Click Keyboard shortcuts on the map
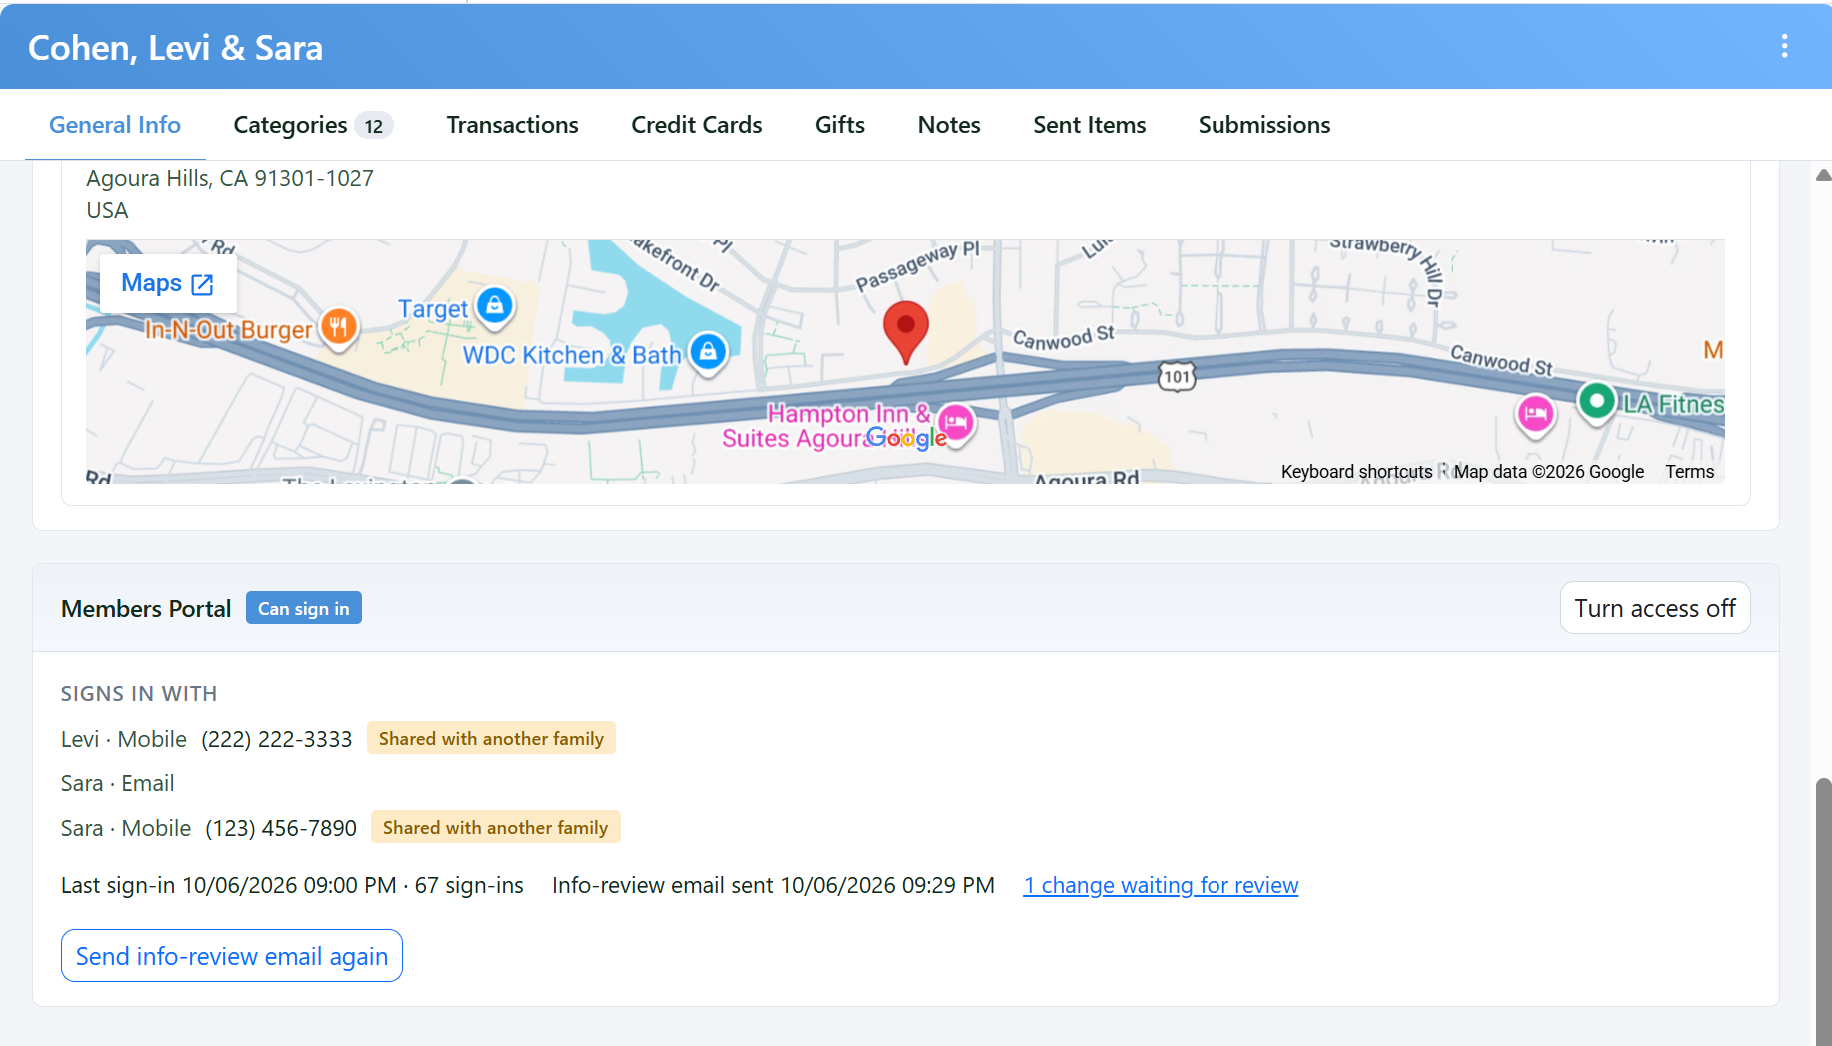 pyautogui.click(x=1356, y=472)
